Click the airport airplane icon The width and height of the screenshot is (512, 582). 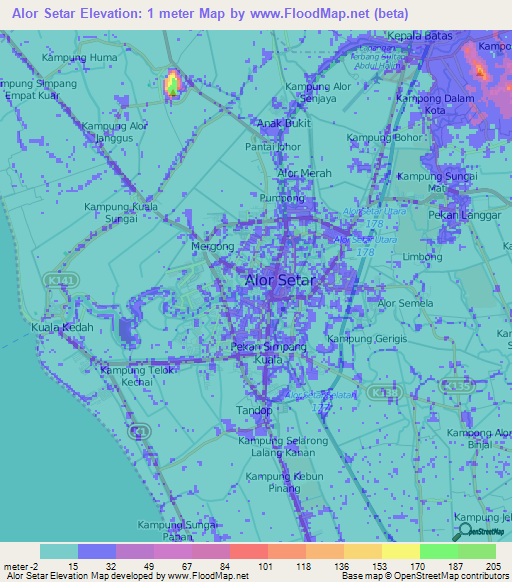tap(377, 78)
